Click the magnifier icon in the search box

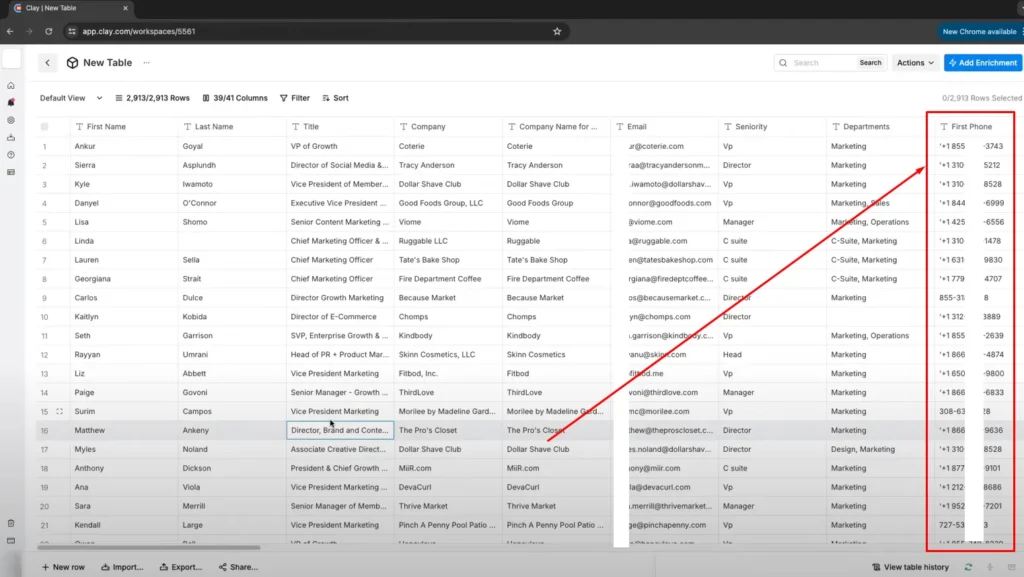pos(783,63)
